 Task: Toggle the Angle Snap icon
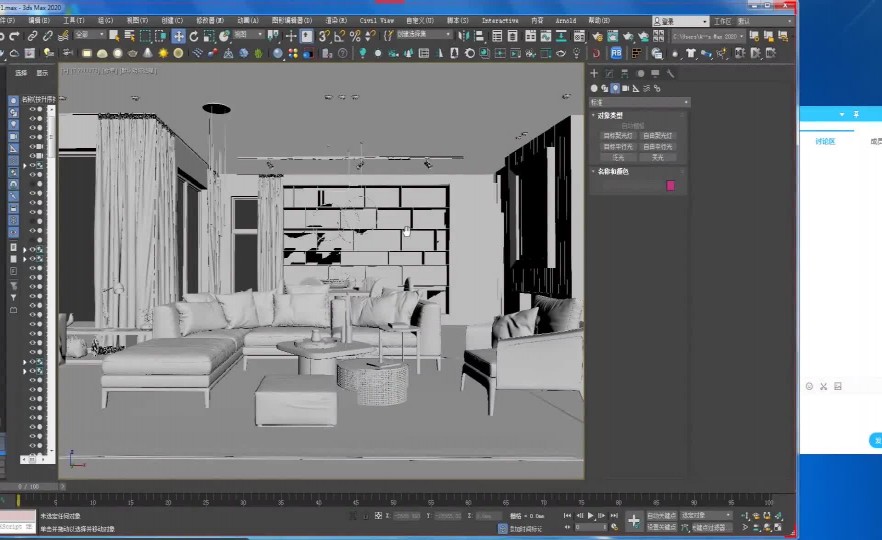coord(339,37)
